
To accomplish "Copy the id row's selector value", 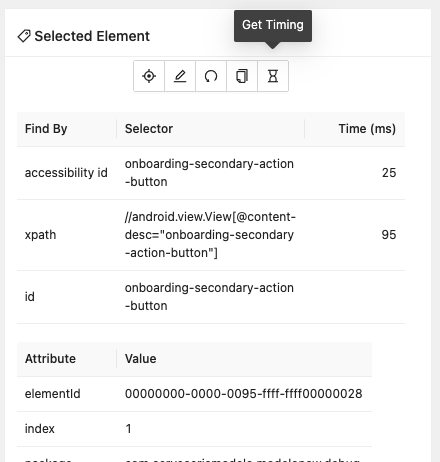I will pos(209,297).
